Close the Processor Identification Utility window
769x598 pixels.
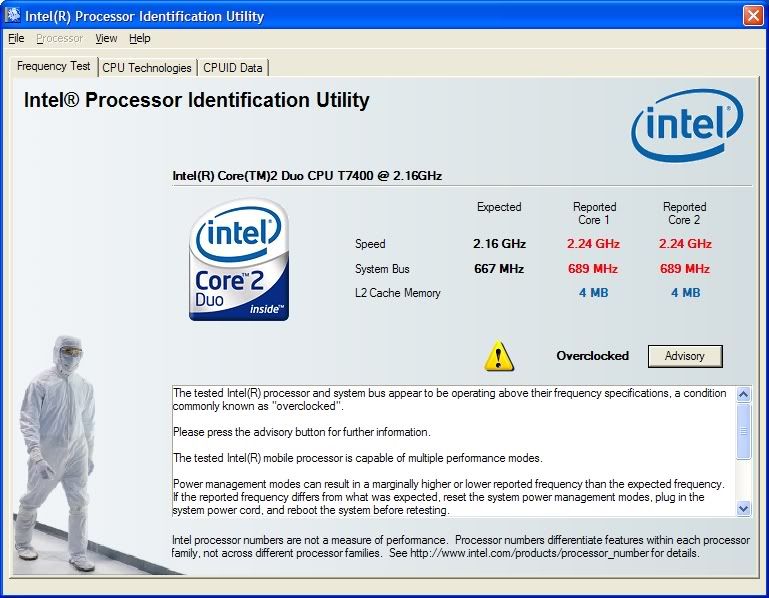(753, 16)
